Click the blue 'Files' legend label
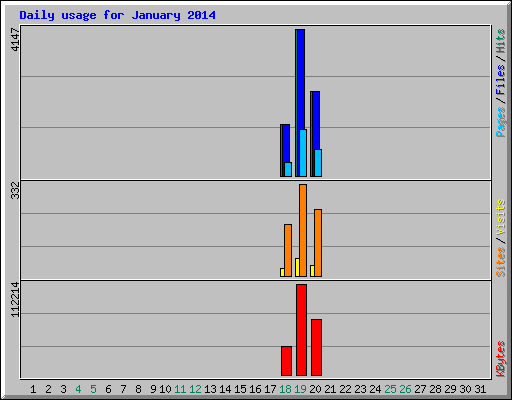 [501, 80]
